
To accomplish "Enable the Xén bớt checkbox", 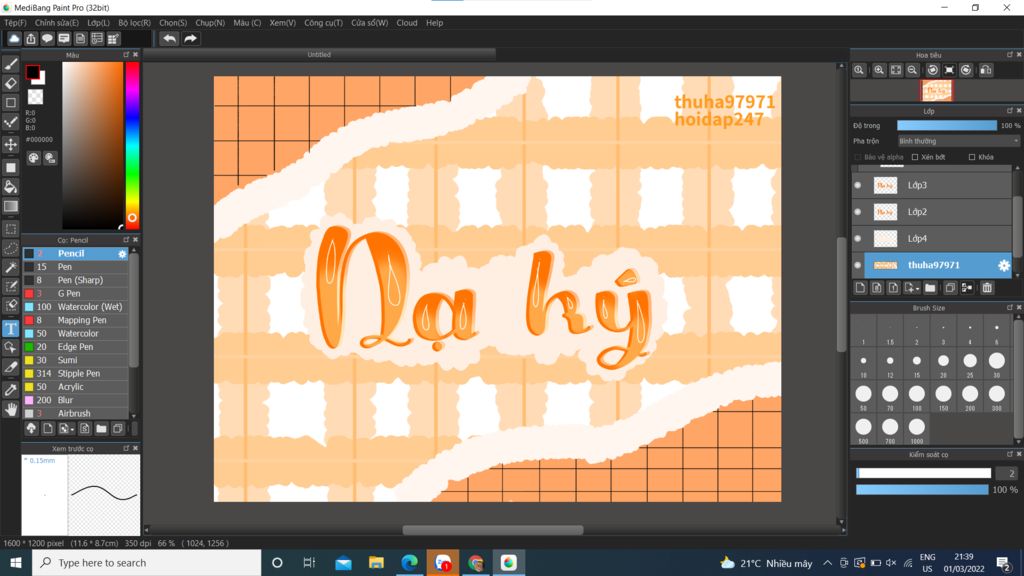I will pos(915,157).
